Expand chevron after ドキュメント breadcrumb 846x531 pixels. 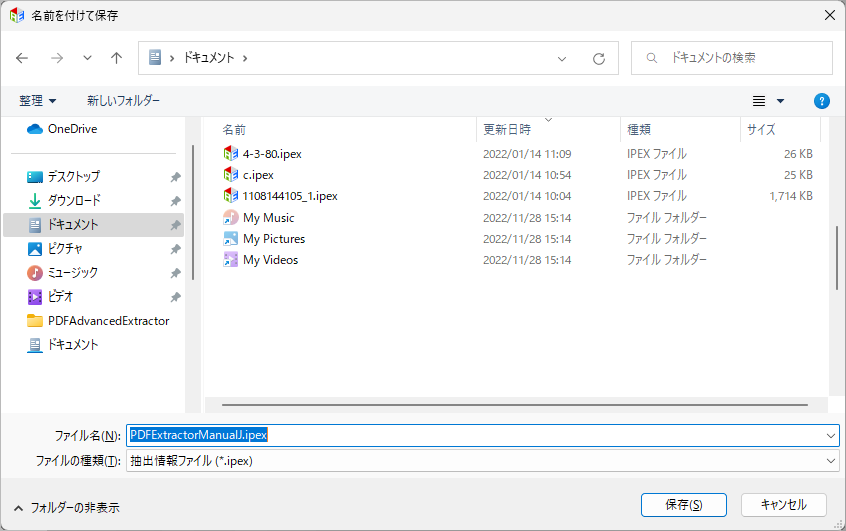pyautogui.click(x=245, y=58)
